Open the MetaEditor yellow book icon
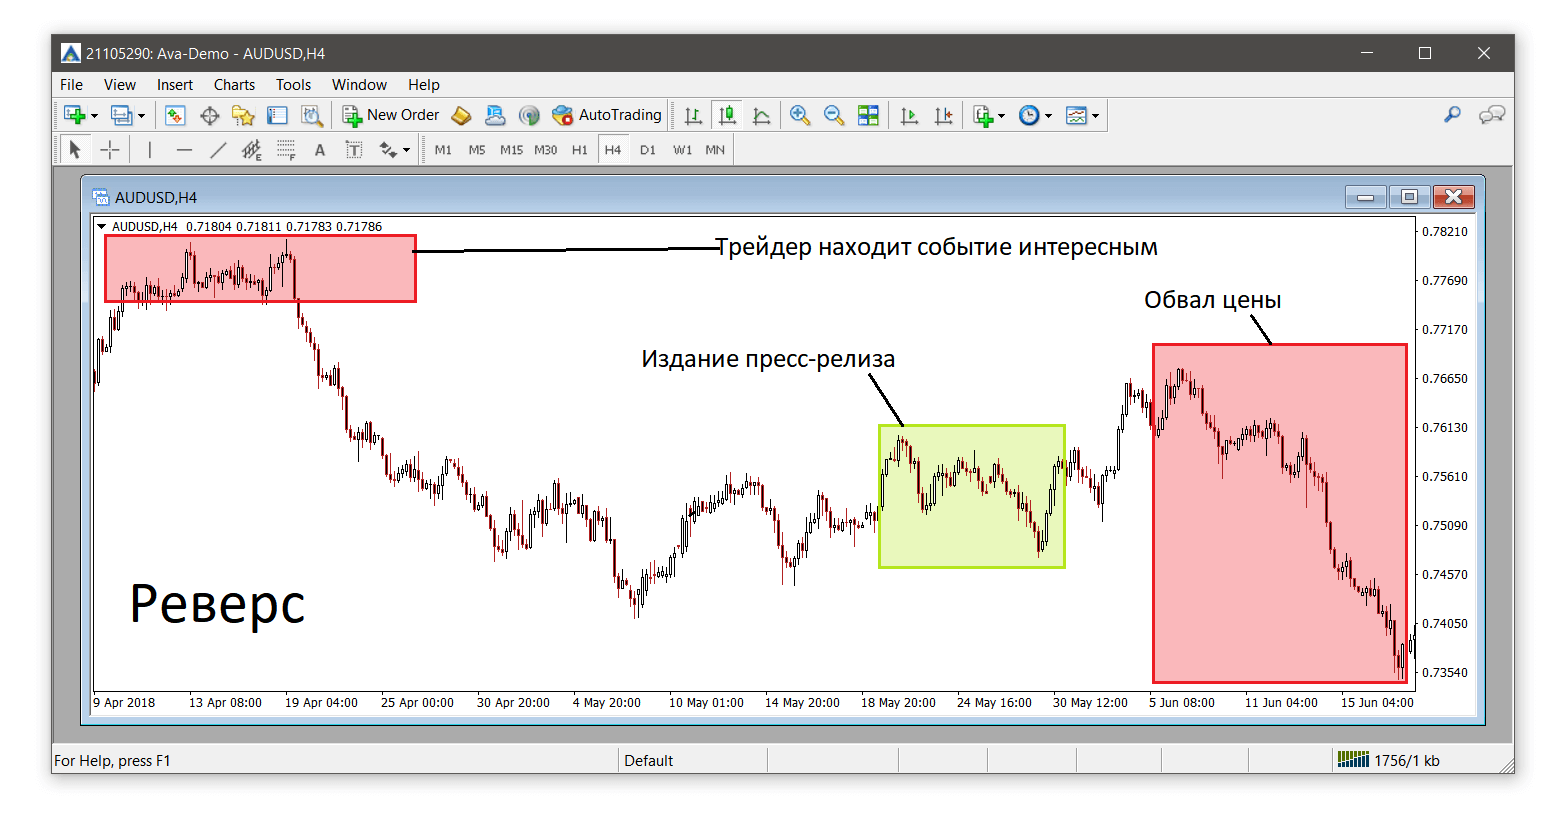This screenshot has width=1565, height=831. tap(461, 115)
